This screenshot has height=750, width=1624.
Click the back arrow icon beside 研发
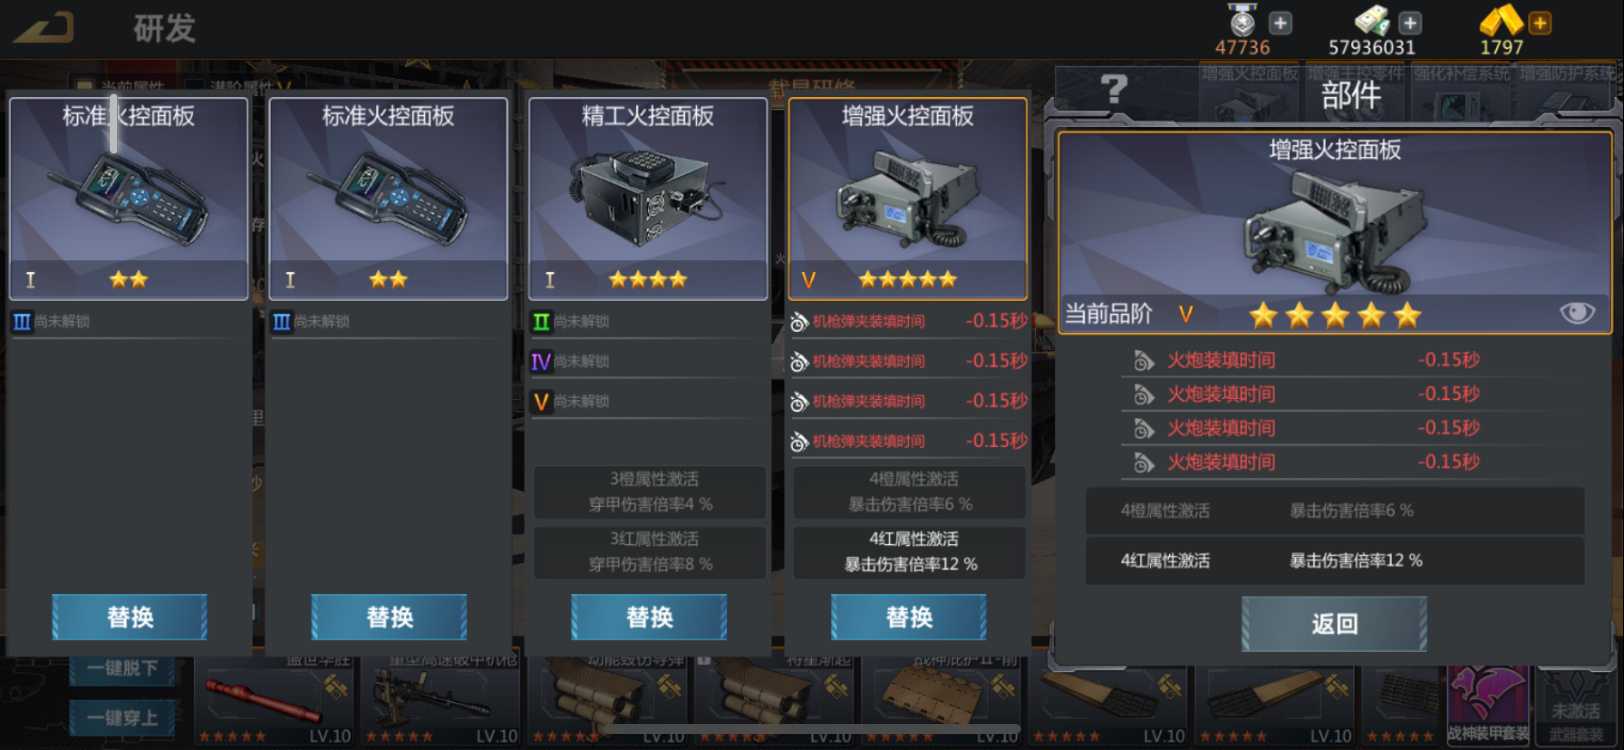pos(44,27)
